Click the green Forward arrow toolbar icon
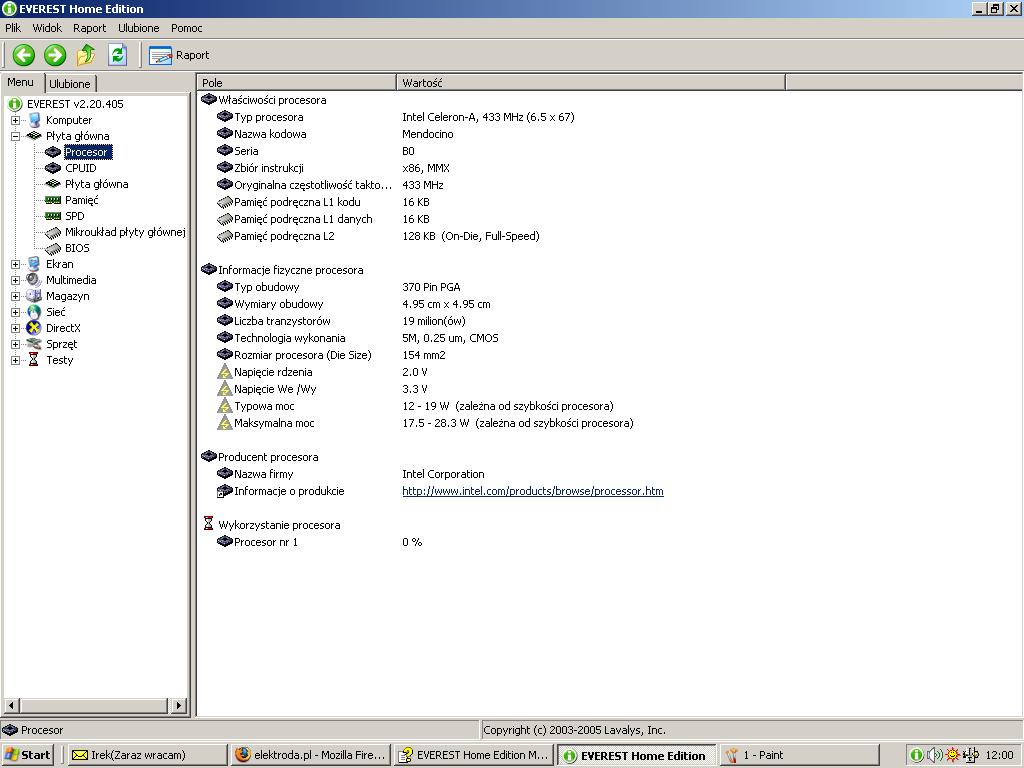Image resolution: width=1024 pixels, height=768 pixels. [x=55, y=55]
